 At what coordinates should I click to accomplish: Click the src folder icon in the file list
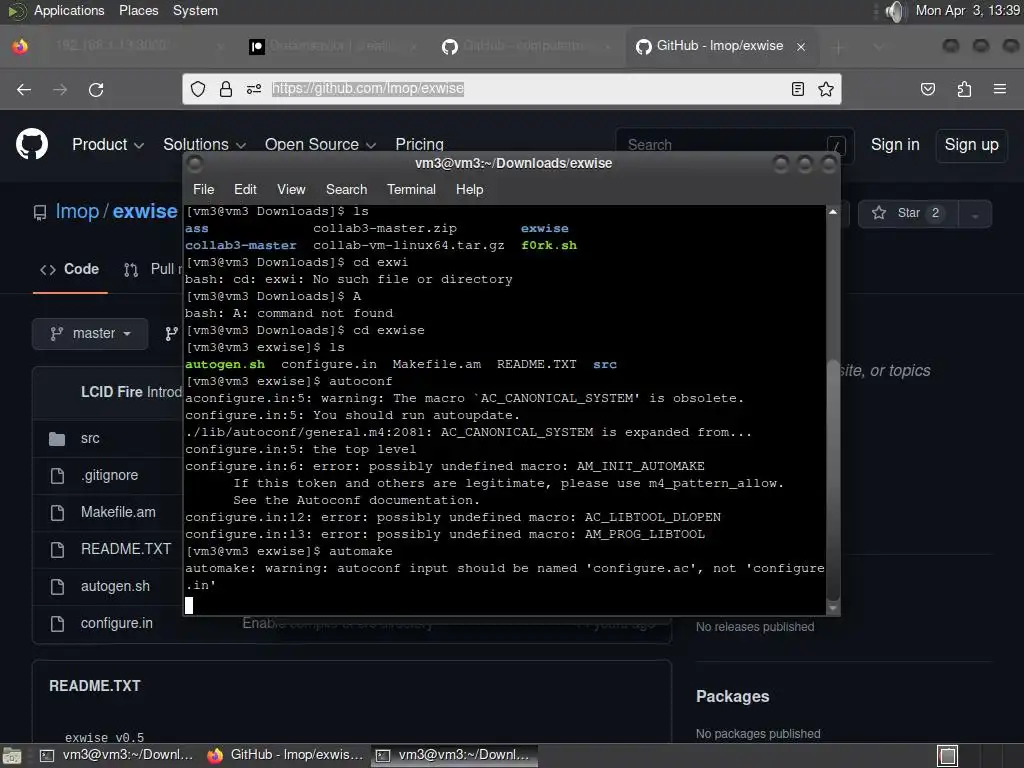[57, 438]
